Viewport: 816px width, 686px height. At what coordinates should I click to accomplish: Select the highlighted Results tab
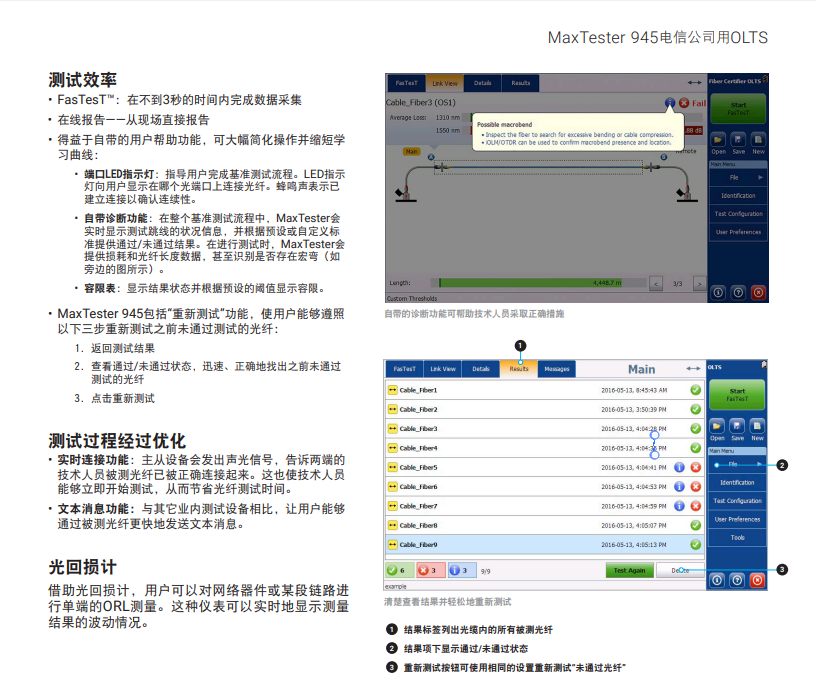point(519,369)
